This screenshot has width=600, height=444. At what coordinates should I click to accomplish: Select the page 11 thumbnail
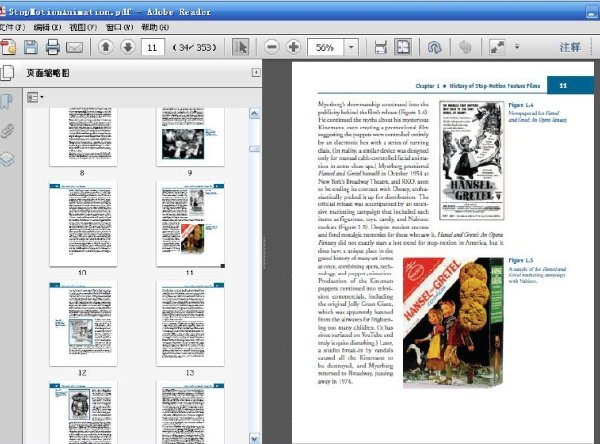point(190,224)
